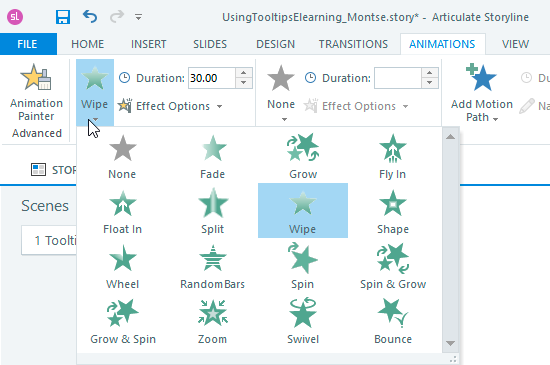The height and width of the screenshot is (365, 550).
Task: Click the Storyline app logo icon
Action: tap(15, 16)
